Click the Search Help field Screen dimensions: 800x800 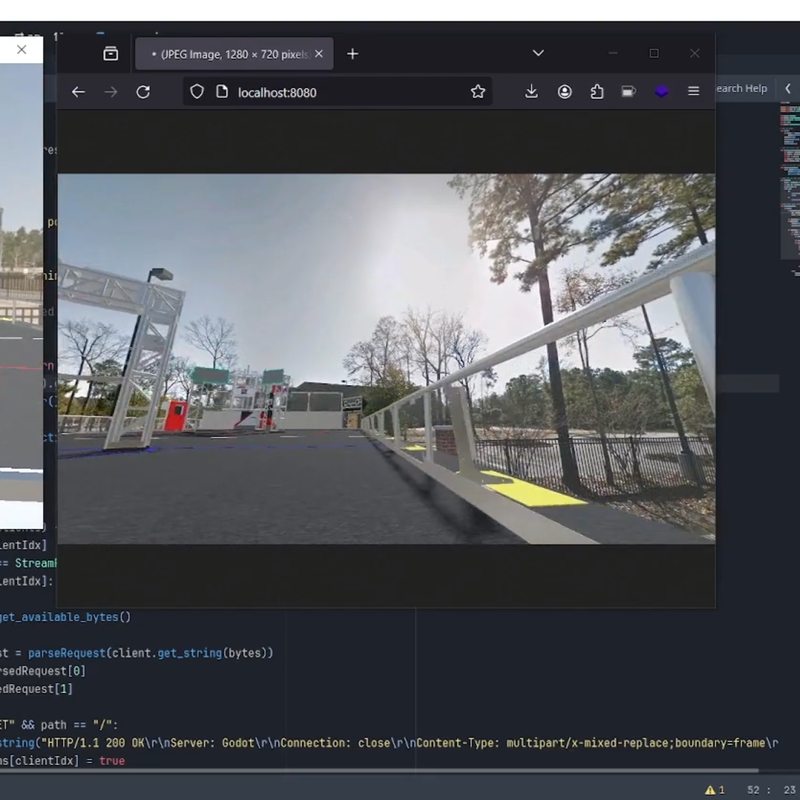(x=742, y=89)
